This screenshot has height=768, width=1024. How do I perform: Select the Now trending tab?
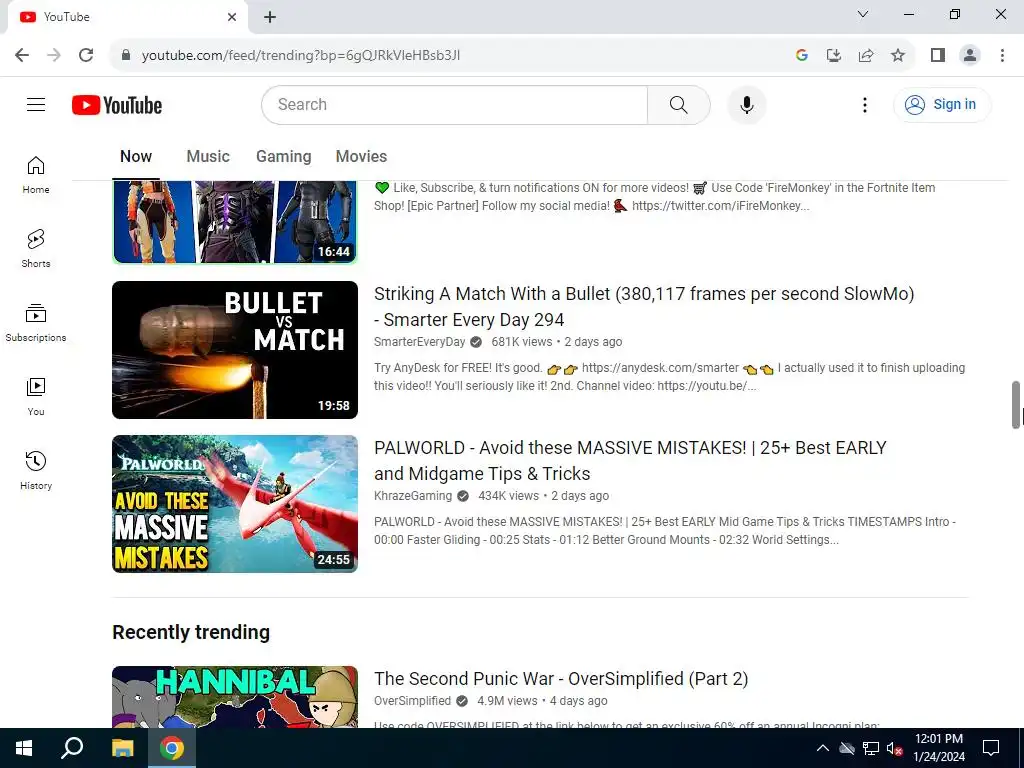(136, 157)
